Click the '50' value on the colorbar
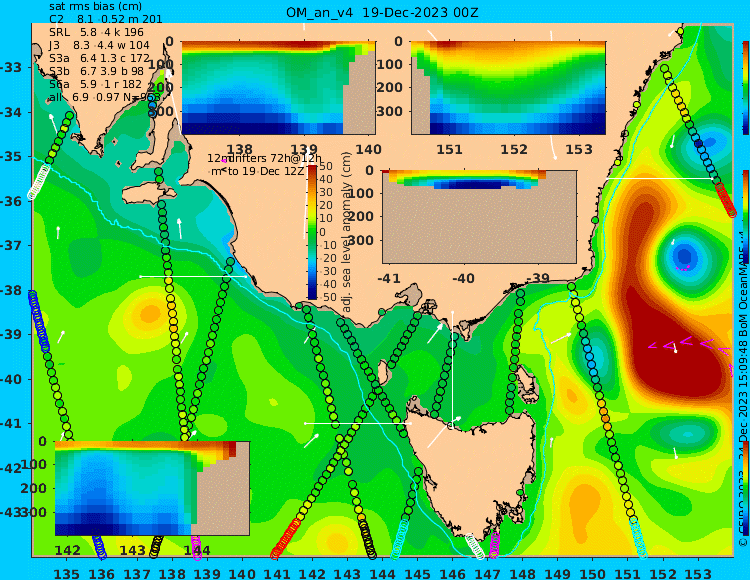 pos(326,166)
